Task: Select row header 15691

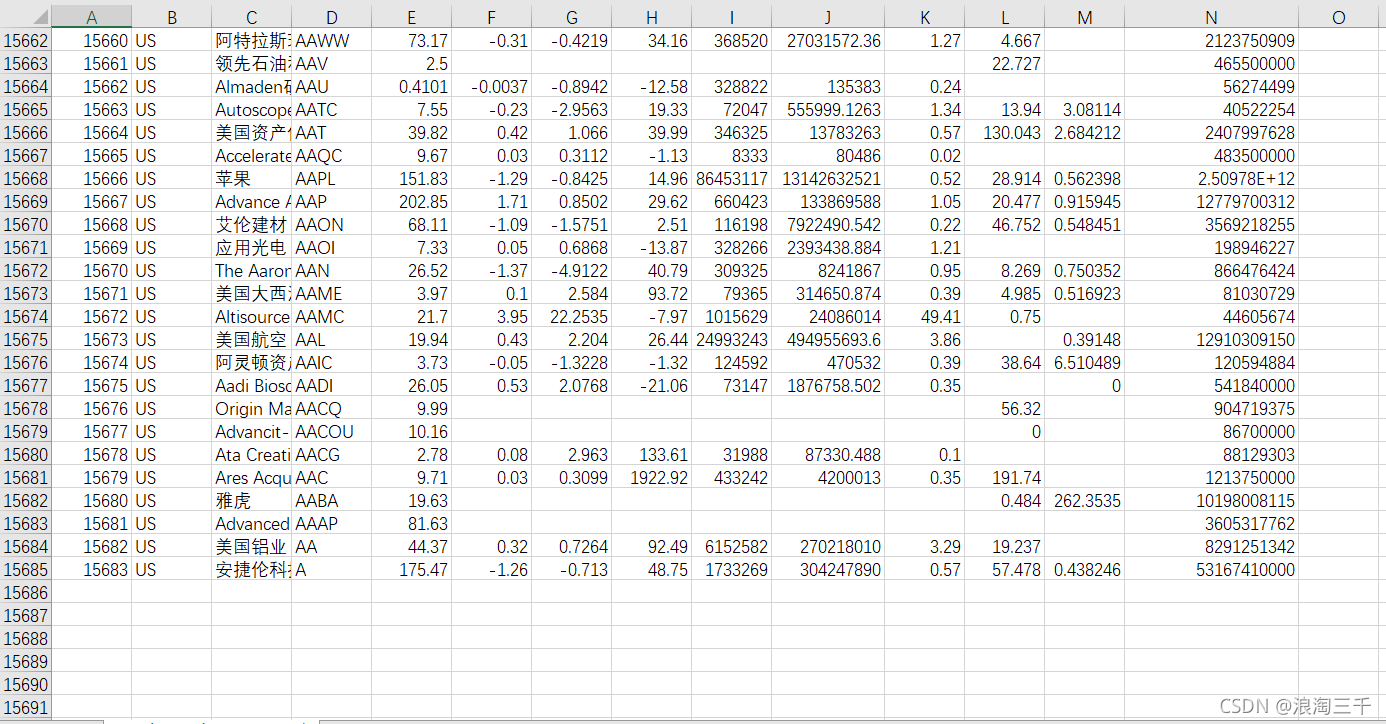Action: pos(26,708)
